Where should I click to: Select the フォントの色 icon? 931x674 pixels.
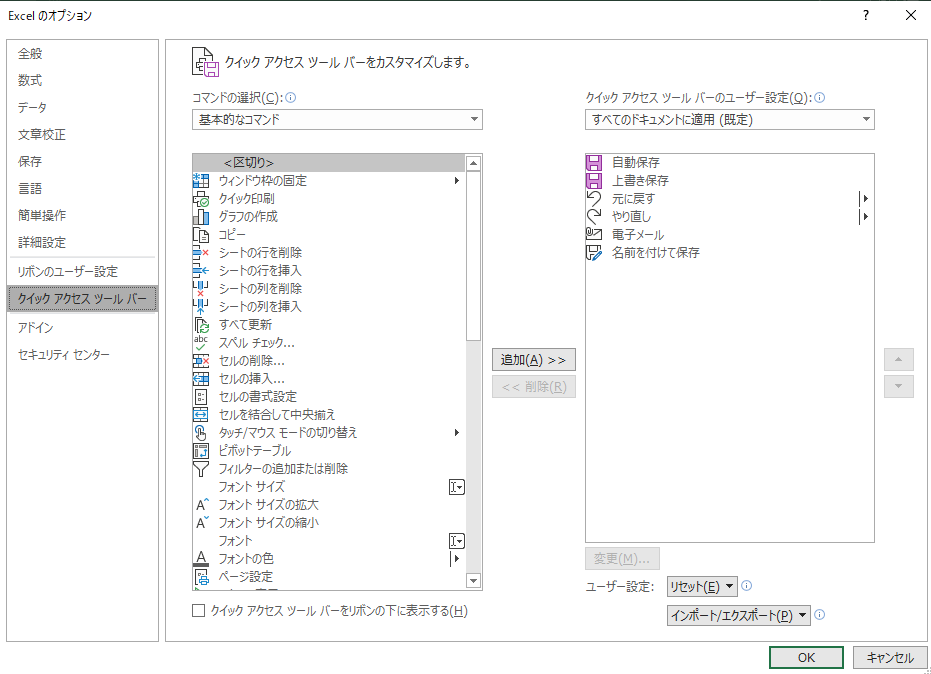pos(201,559)
